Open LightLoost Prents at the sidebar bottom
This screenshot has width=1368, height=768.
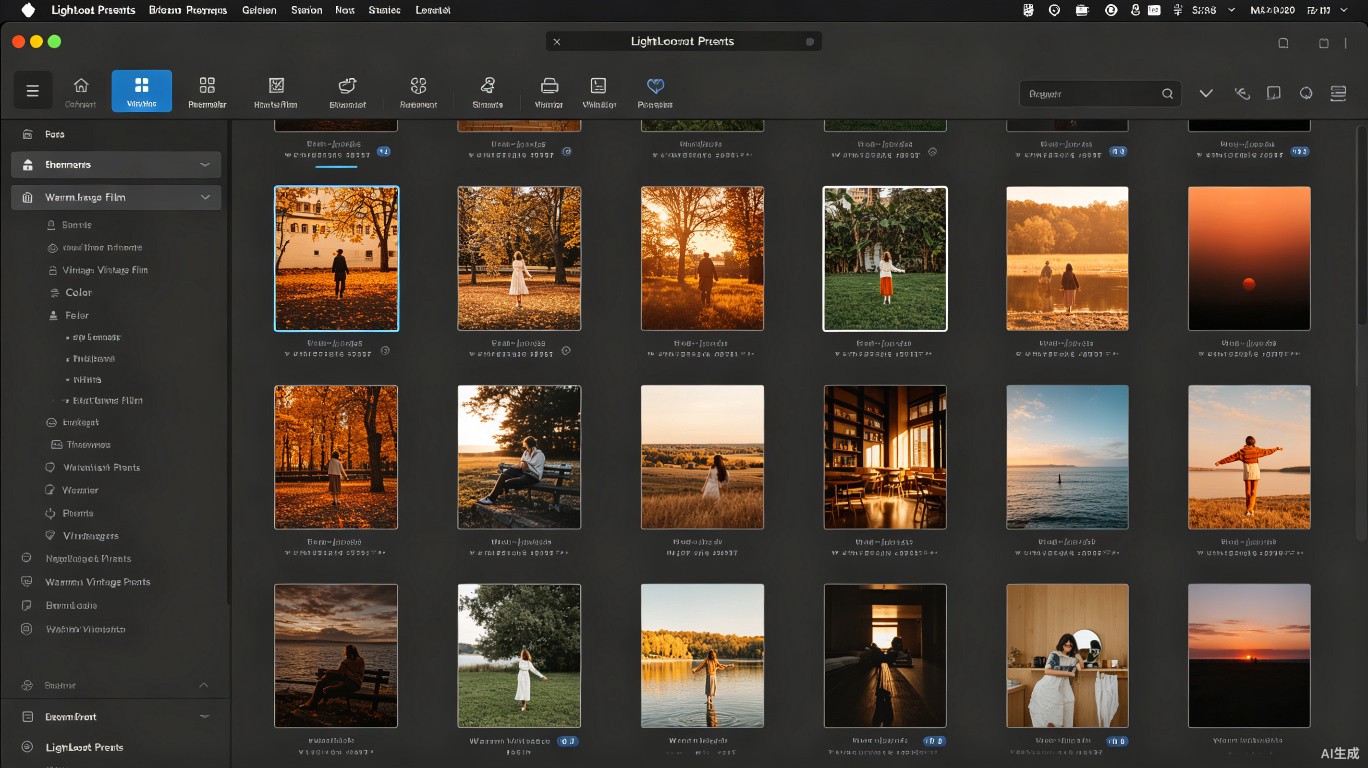(x=85, y=747)
